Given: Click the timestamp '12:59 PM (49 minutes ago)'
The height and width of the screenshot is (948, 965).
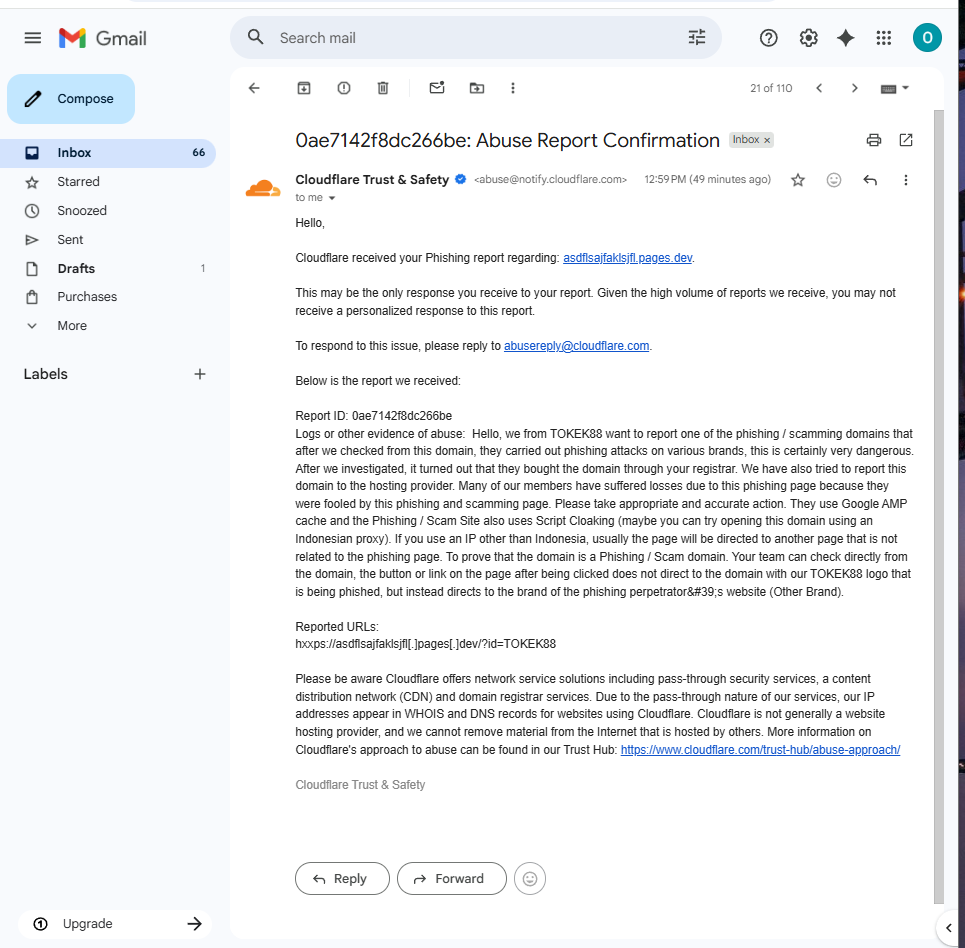Looking at the screenshot, I should [707, 179].
